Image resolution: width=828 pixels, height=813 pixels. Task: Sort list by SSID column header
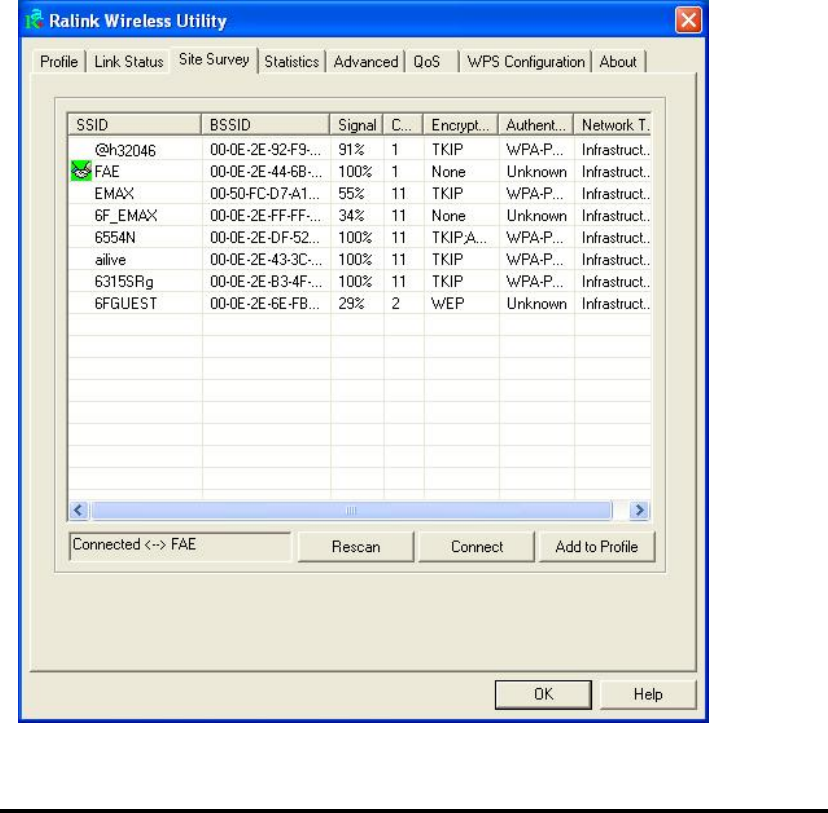[135, 125]
